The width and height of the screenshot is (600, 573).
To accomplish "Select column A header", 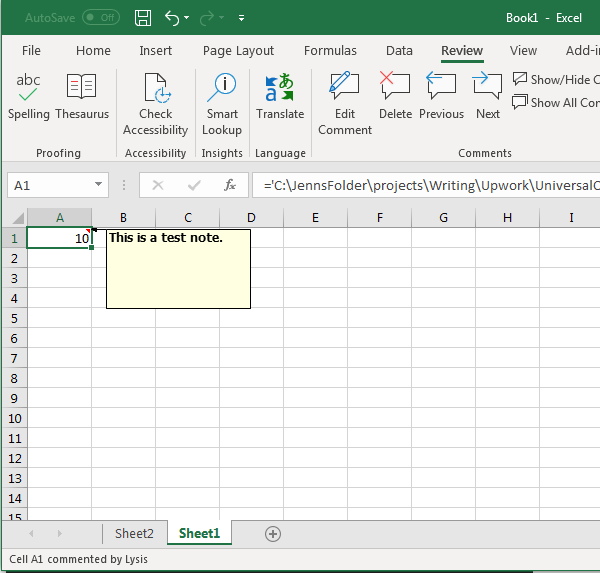I will (59, 218).
